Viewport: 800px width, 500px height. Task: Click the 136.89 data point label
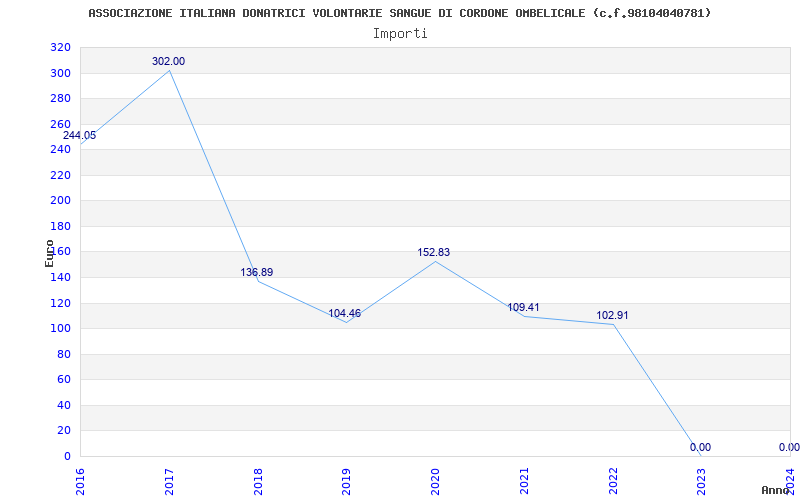(257, 272)
